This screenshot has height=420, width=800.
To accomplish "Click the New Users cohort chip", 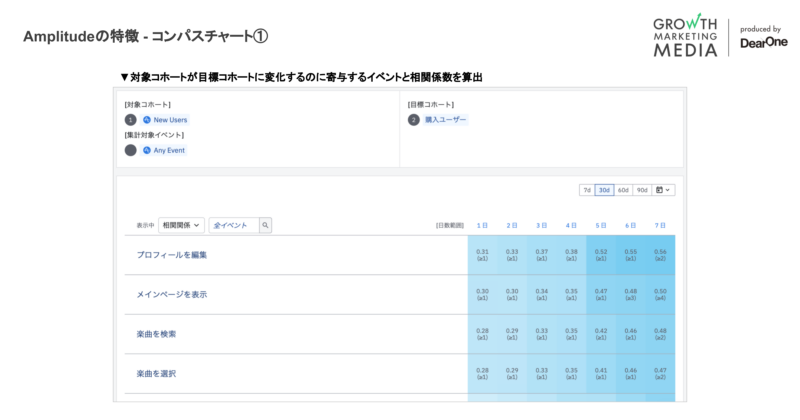I will tap(165, 120).
